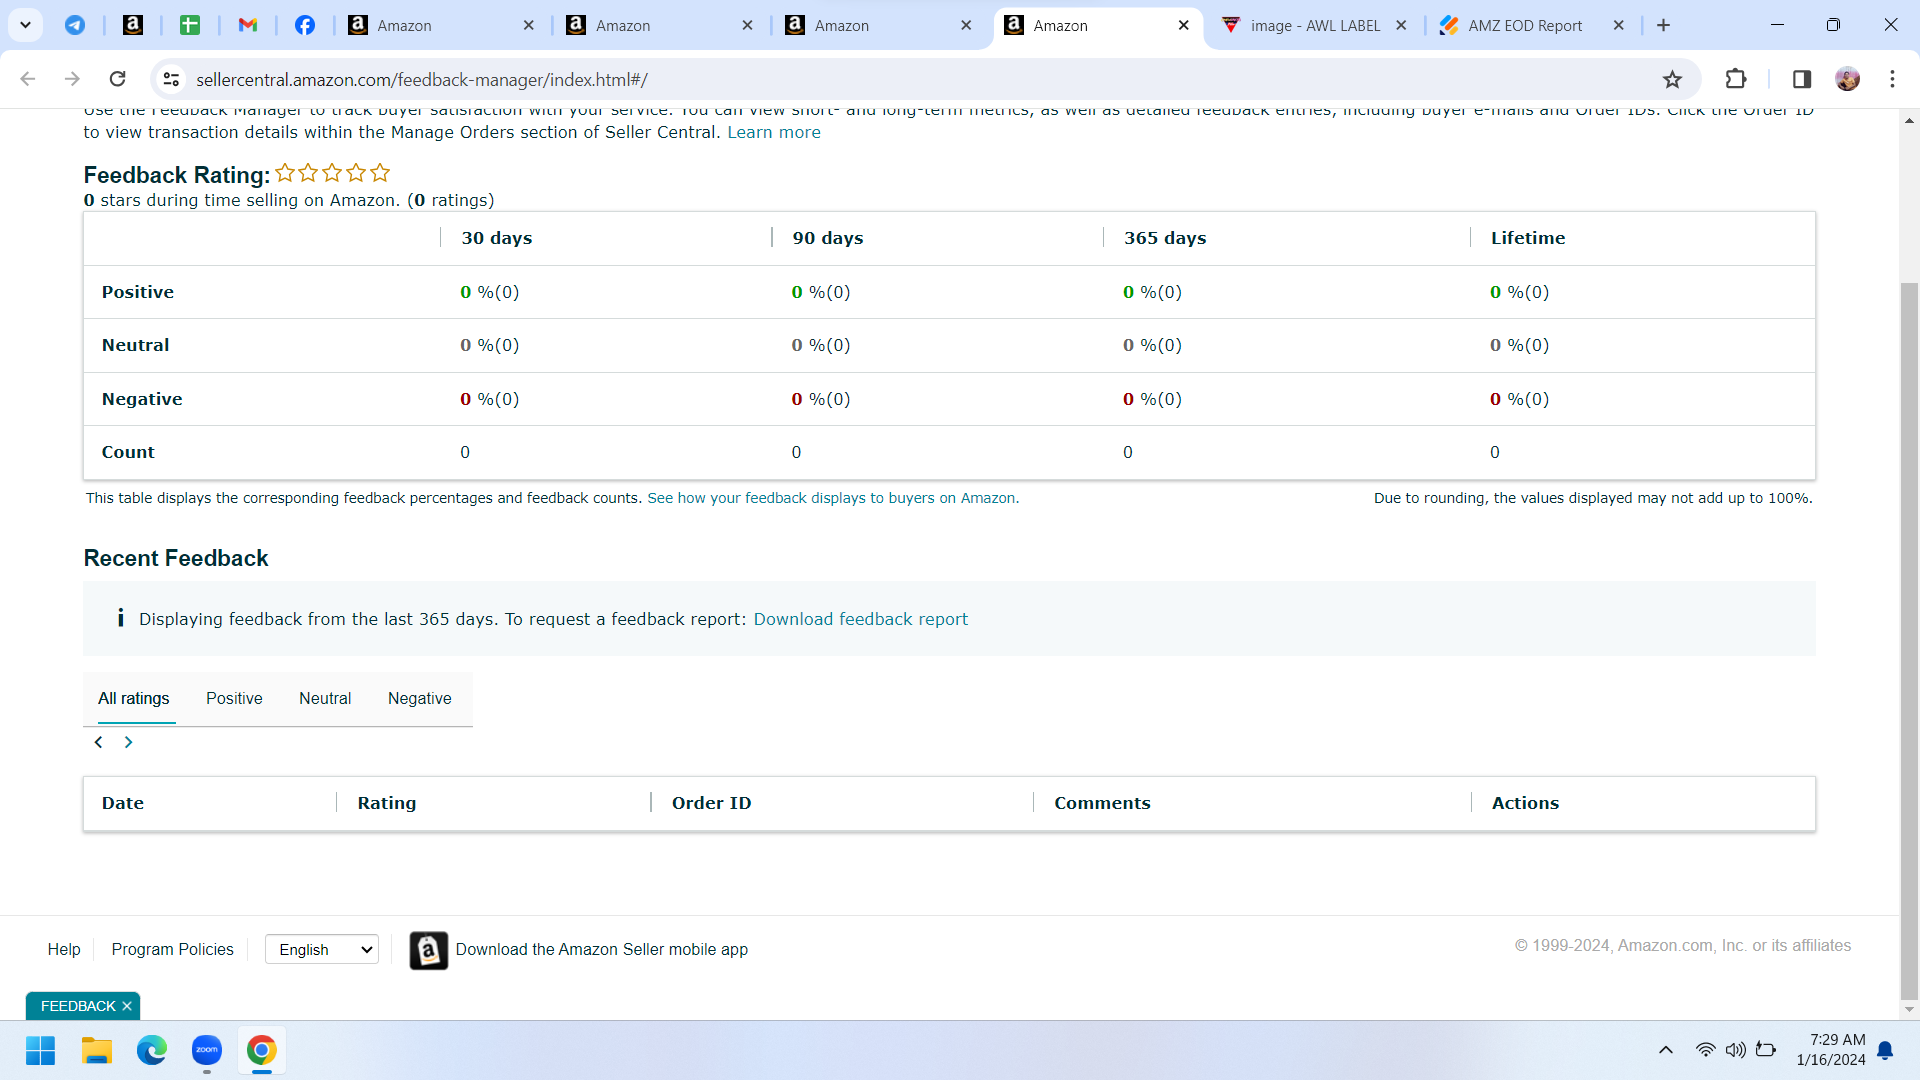Open feedback display to buyers link

[x=833, y=498]
